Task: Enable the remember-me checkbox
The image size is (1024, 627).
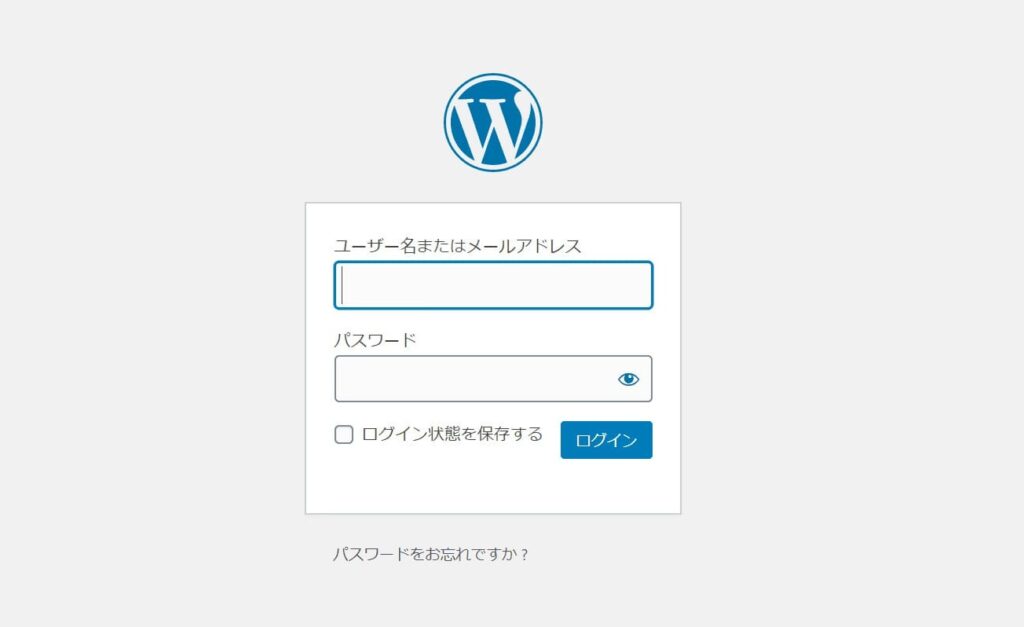Action: click(344, 435)
